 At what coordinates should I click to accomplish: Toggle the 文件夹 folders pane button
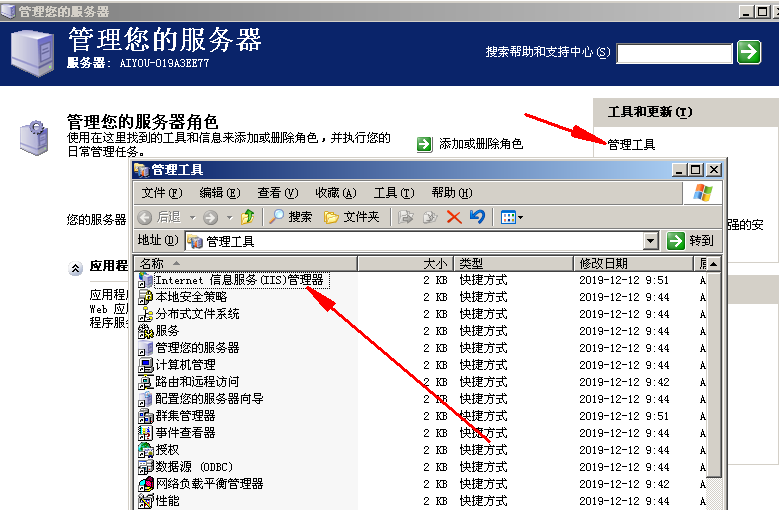(x=352, y=217)
